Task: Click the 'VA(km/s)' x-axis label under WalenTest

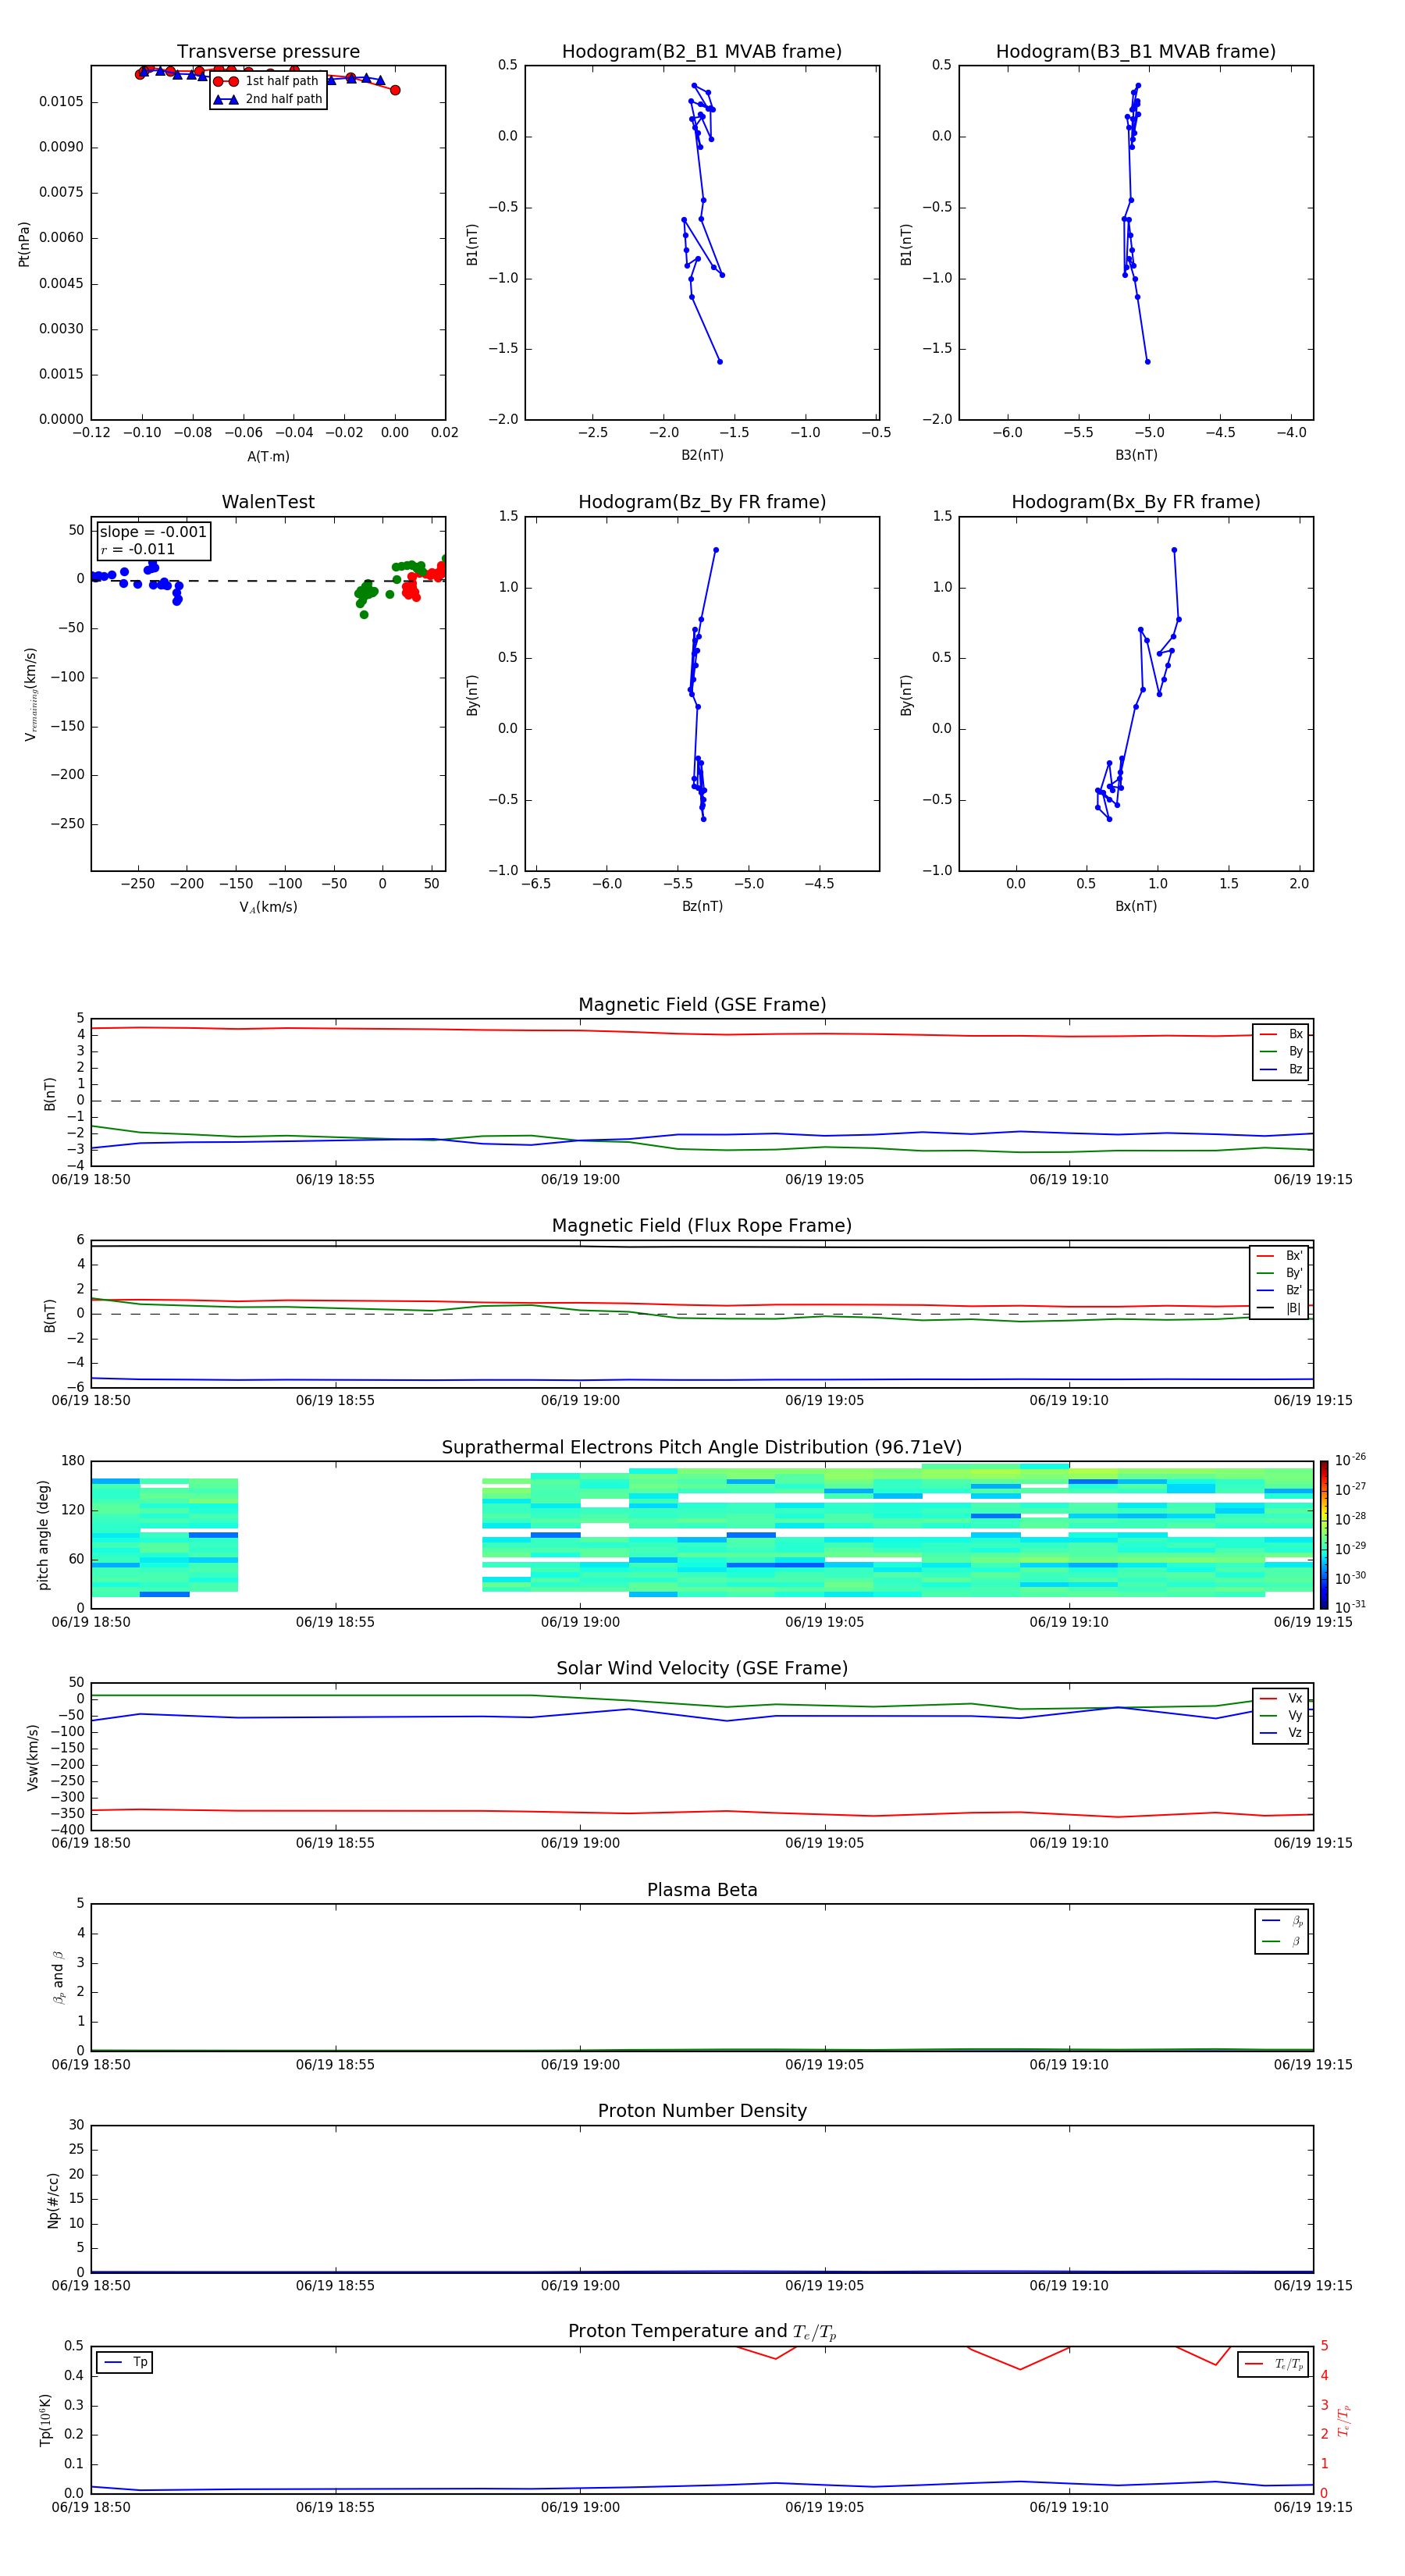Action: pos(268,907)
